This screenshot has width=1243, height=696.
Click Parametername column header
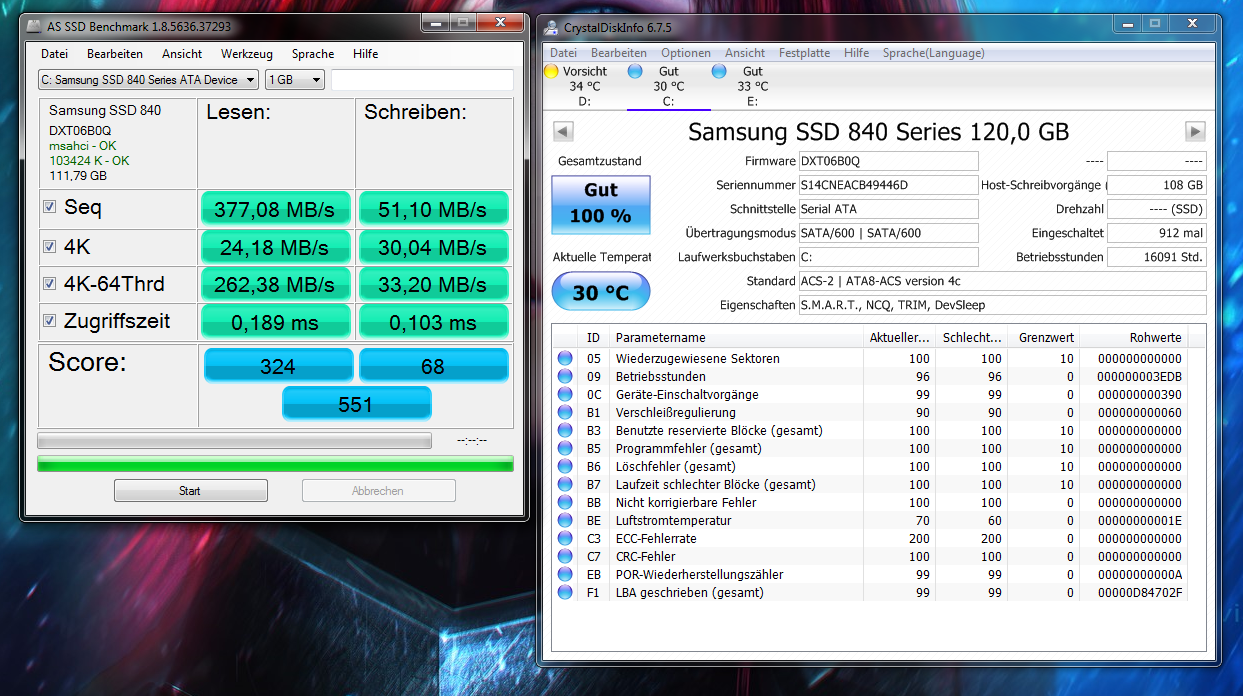click(x=736, y=338)
